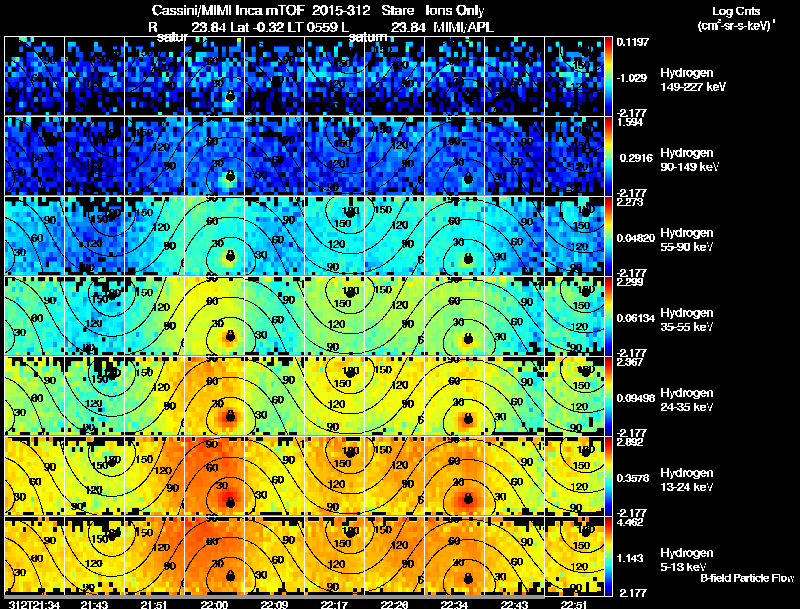
Task: Click the '22:51' time axis label
Action: click(573, 605)
